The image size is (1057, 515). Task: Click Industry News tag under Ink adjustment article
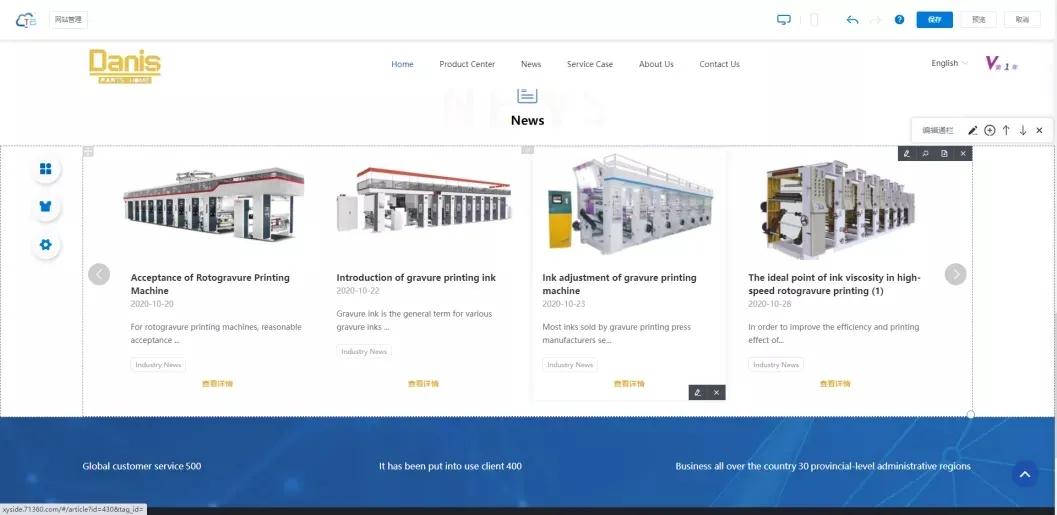coord(570,365)
